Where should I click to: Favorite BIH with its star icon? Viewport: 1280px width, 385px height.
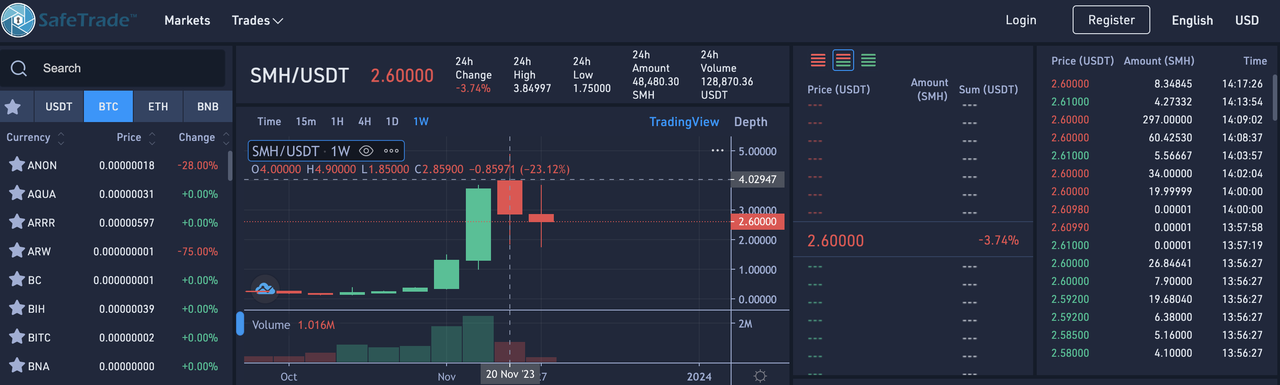(x=16, y=309)
